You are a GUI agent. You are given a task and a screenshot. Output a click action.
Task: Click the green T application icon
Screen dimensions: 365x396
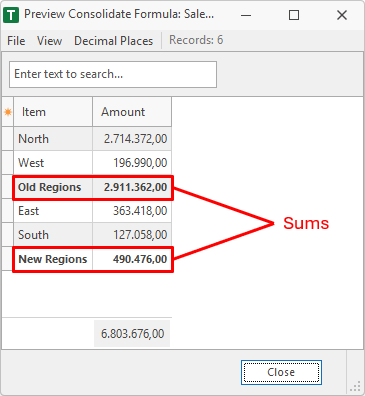(x=11, y=15)
